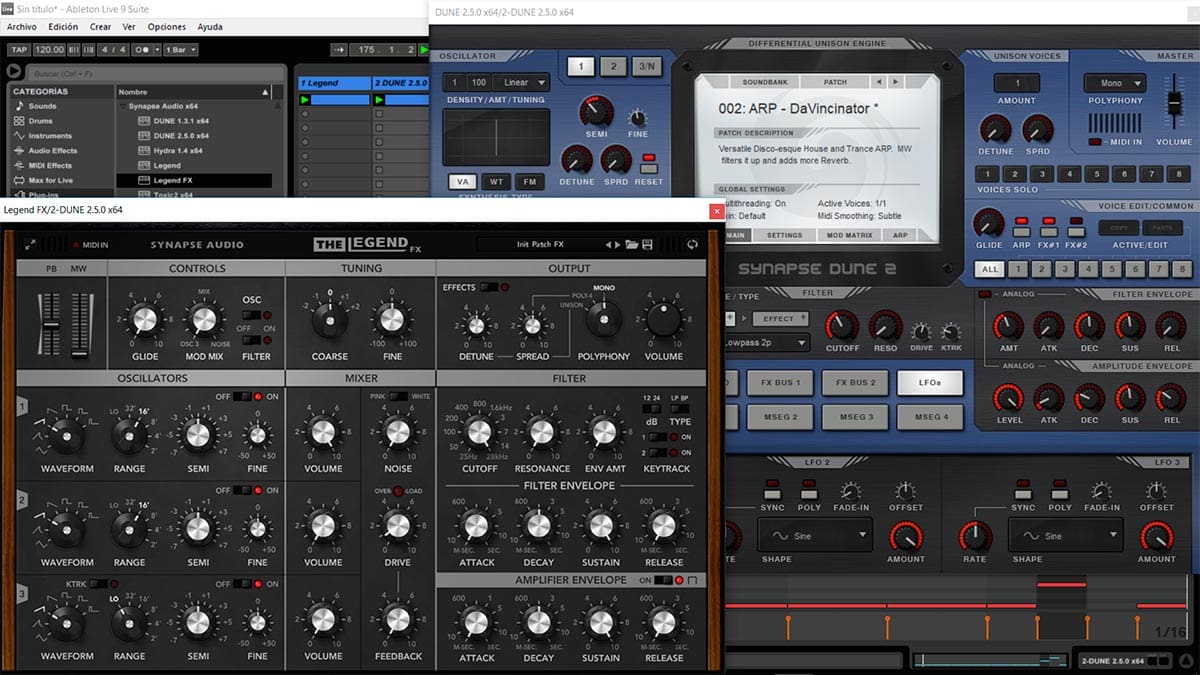This screenshot has height=675, width=1200.
Task: Click the MW mod wheel in Legend FX
Action: [x=79, y=325]
